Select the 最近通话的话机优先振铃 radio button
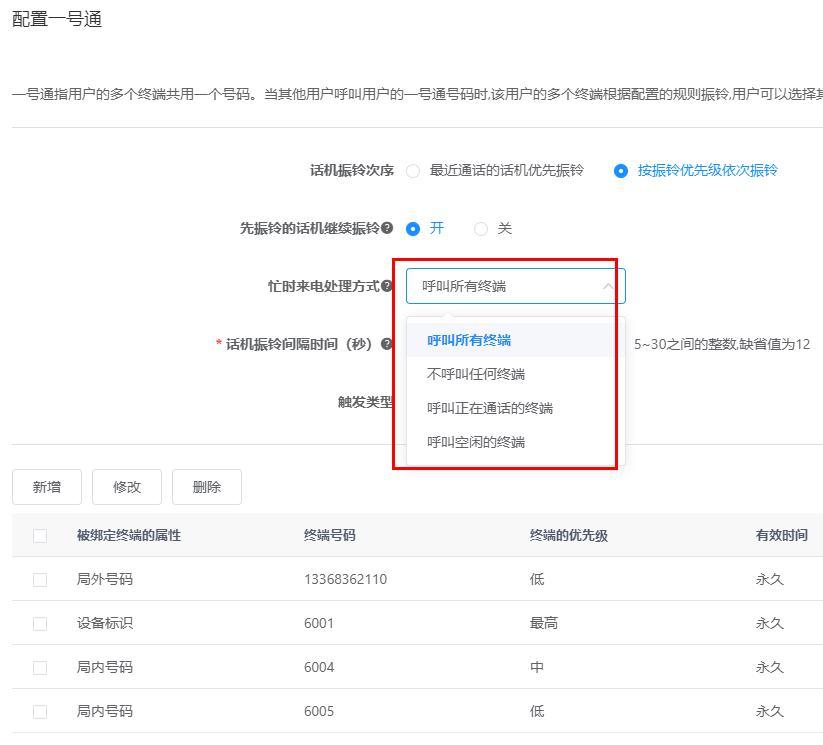The width and height of the screenshot is (823, 745). [x=411, y=170]
